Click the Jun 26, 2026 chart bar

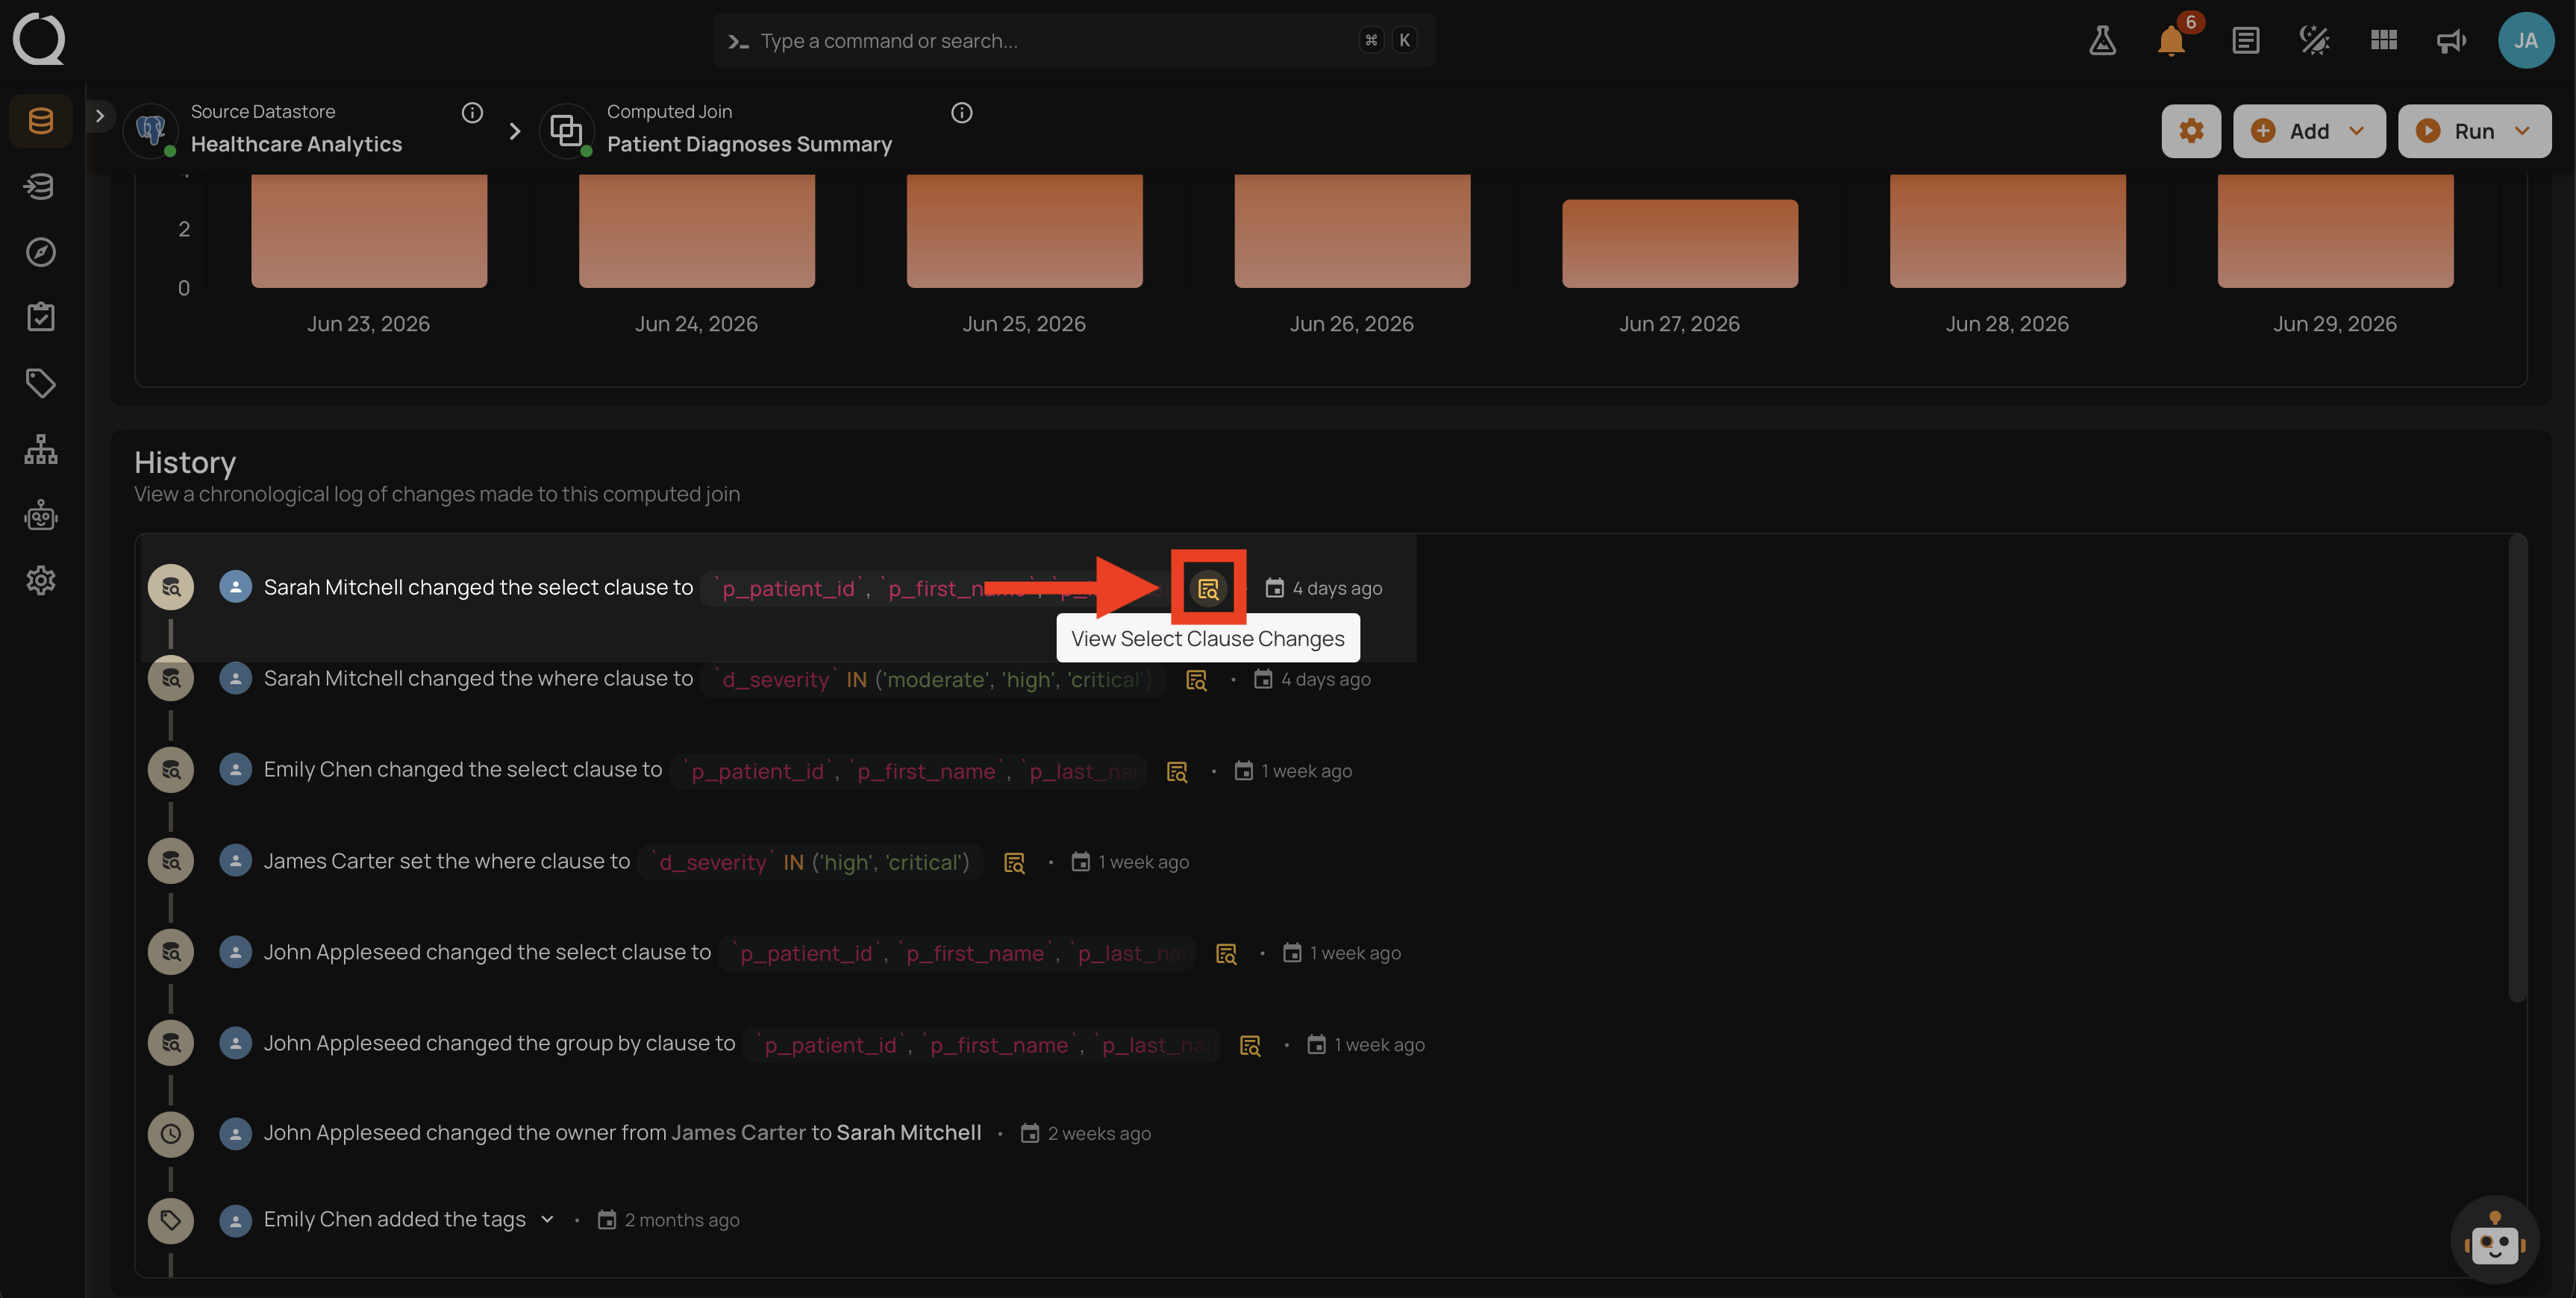coord(1352,231)
